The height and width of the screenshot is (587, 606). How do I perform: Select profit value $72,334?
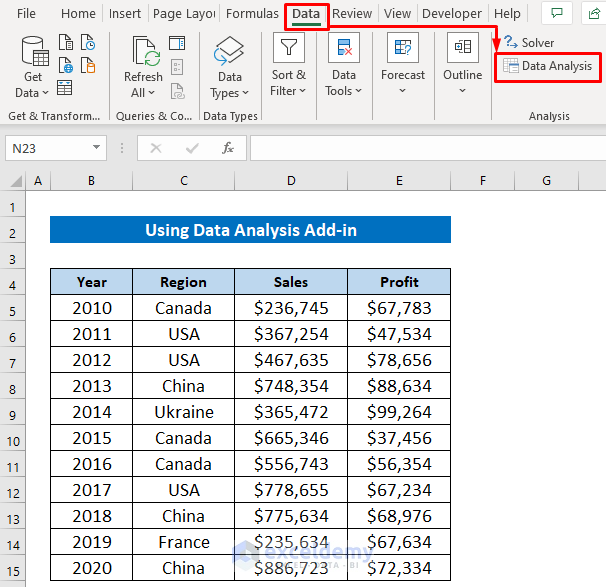(399, 568)
